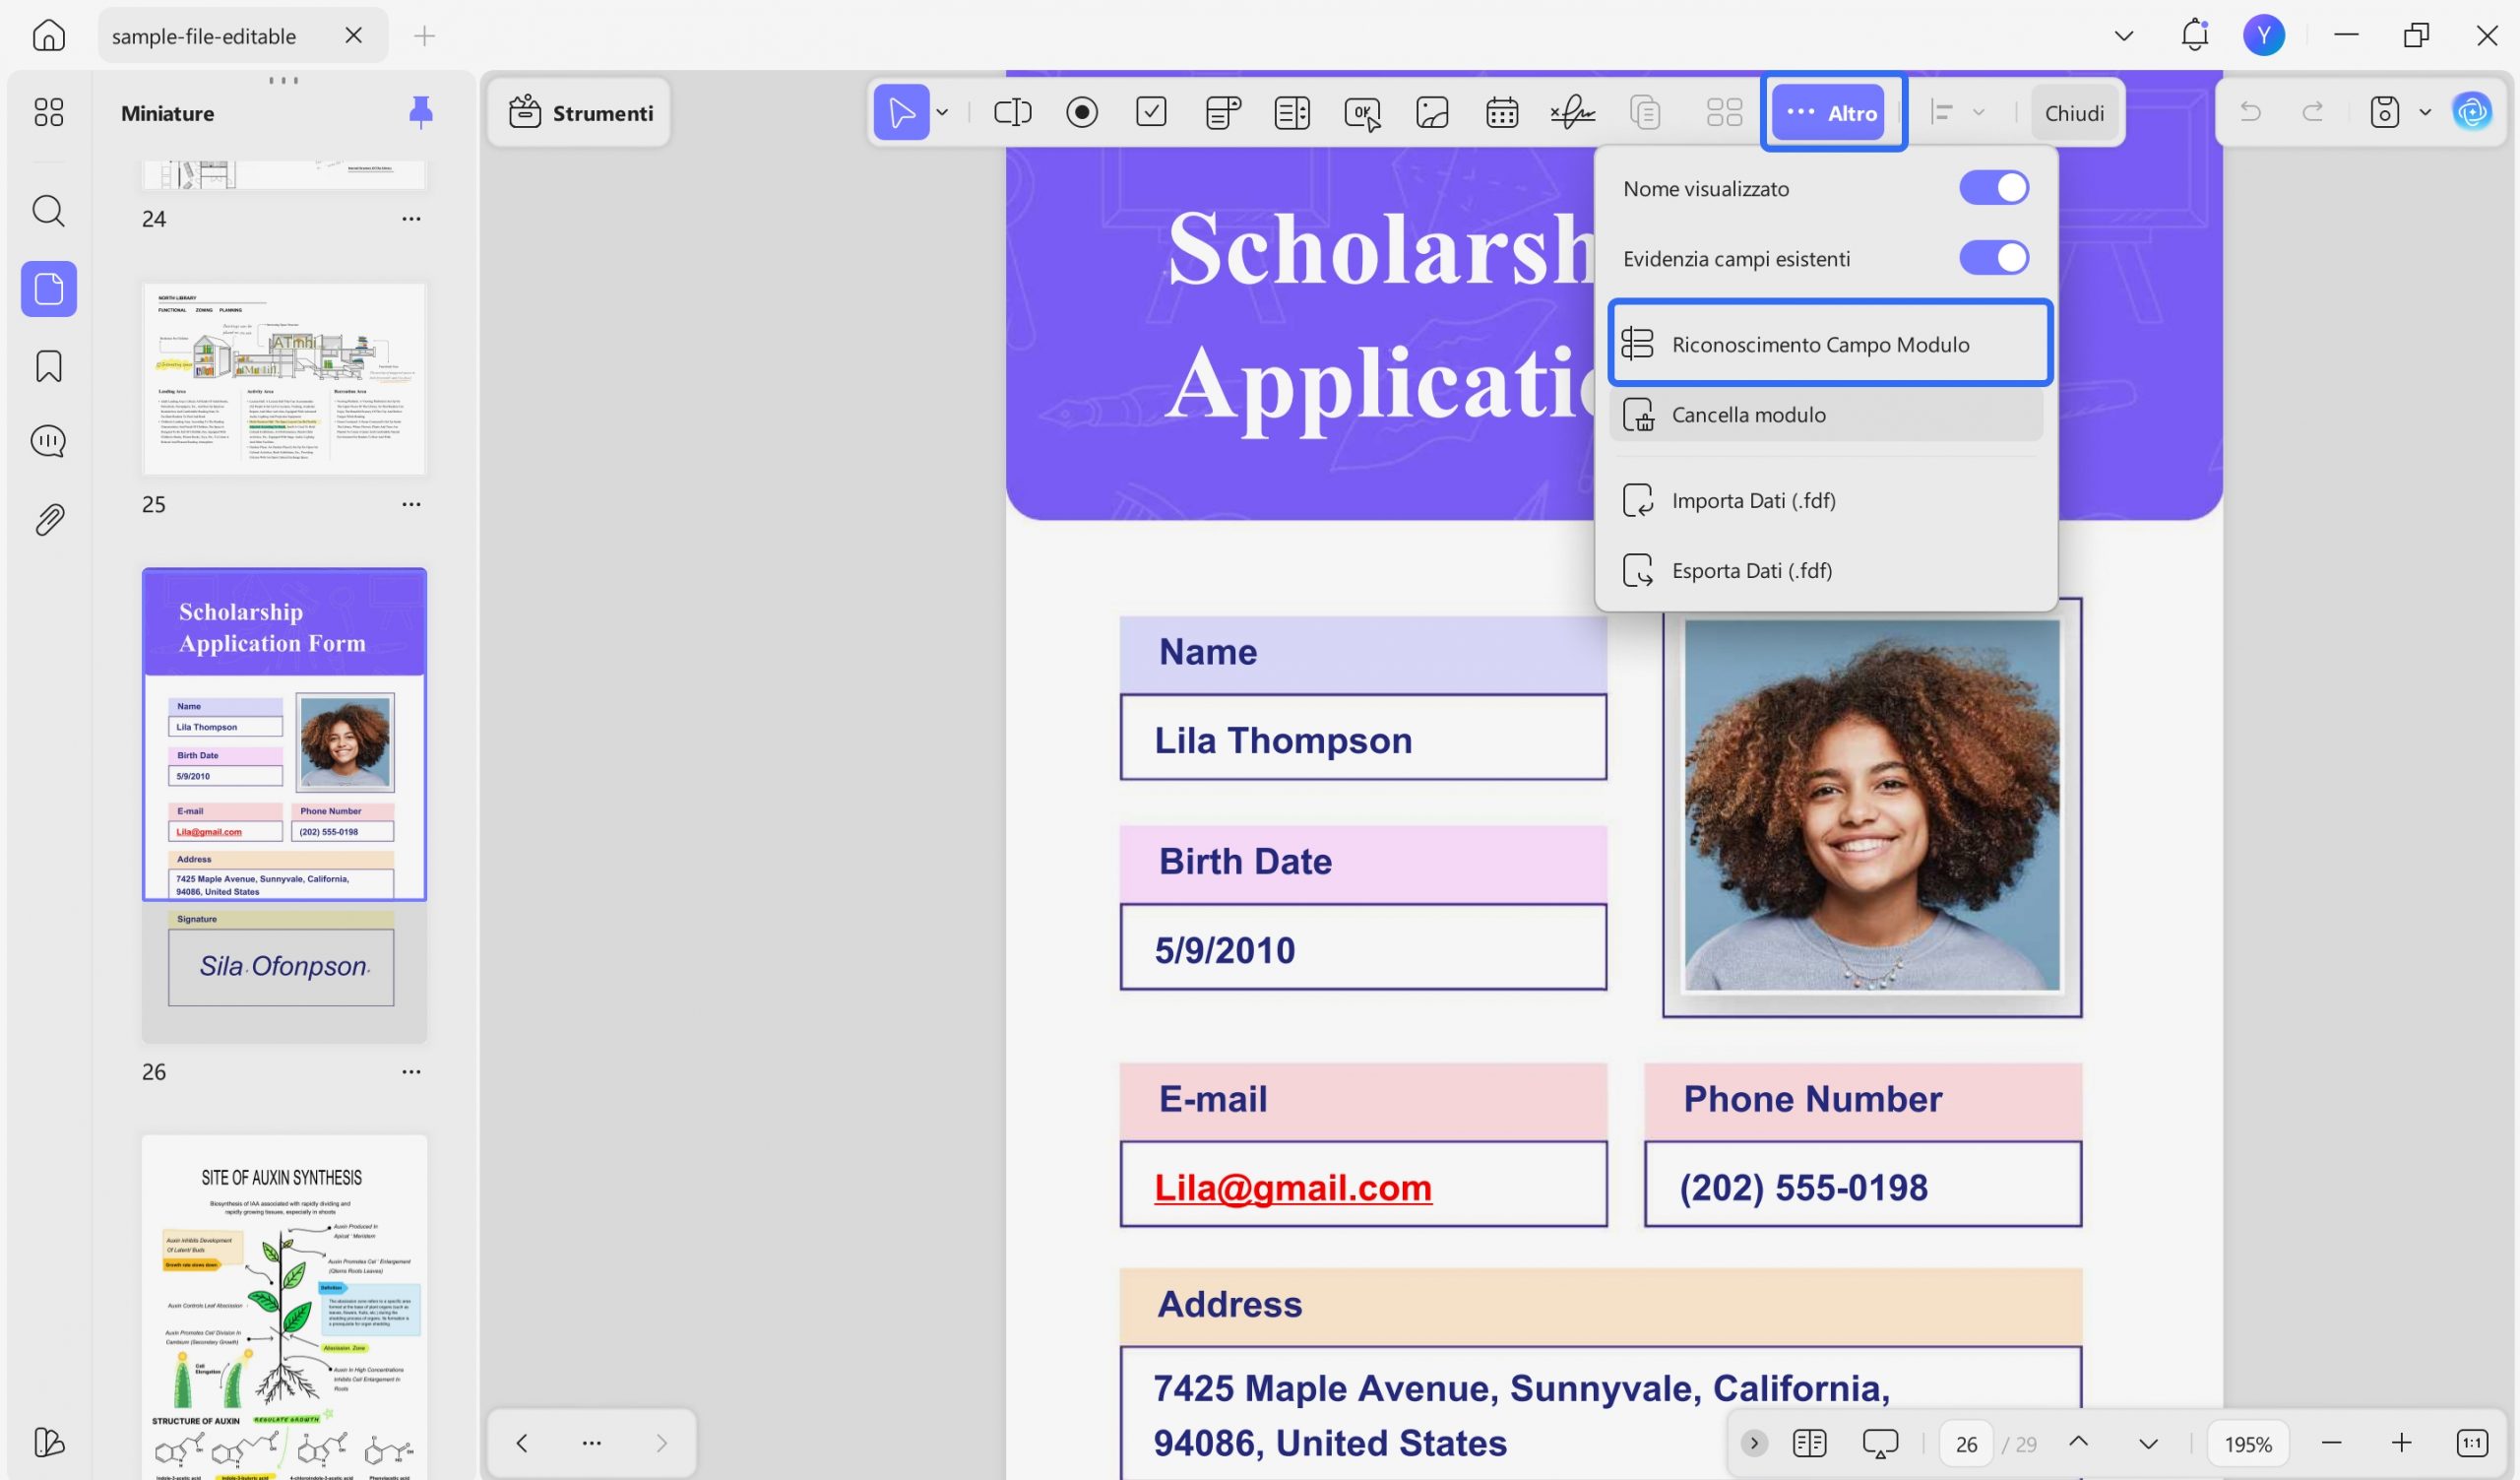The height and width of the screenshot is (1480, 2520).
Task: Add a radio button field
Action: pyautogui.click(x=1082, y=112)
